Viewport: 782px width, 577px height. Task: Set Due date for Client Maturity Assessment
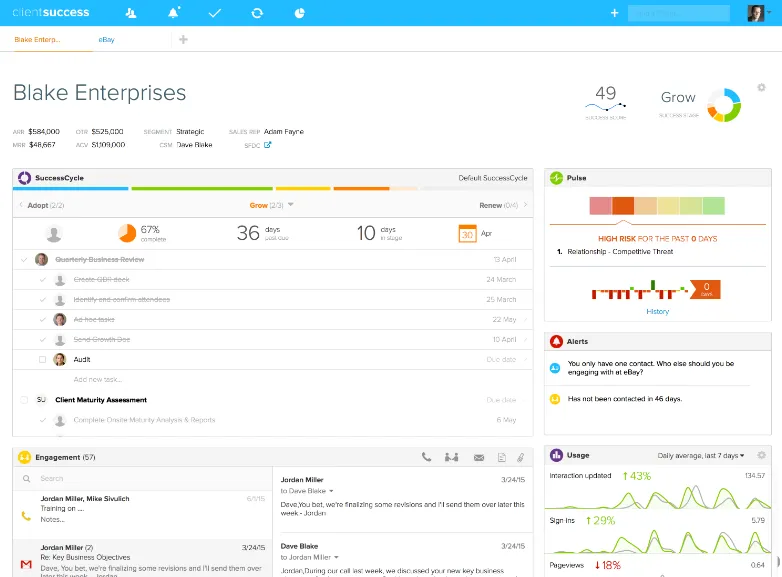pyautogui.click(x=501, y=399)
